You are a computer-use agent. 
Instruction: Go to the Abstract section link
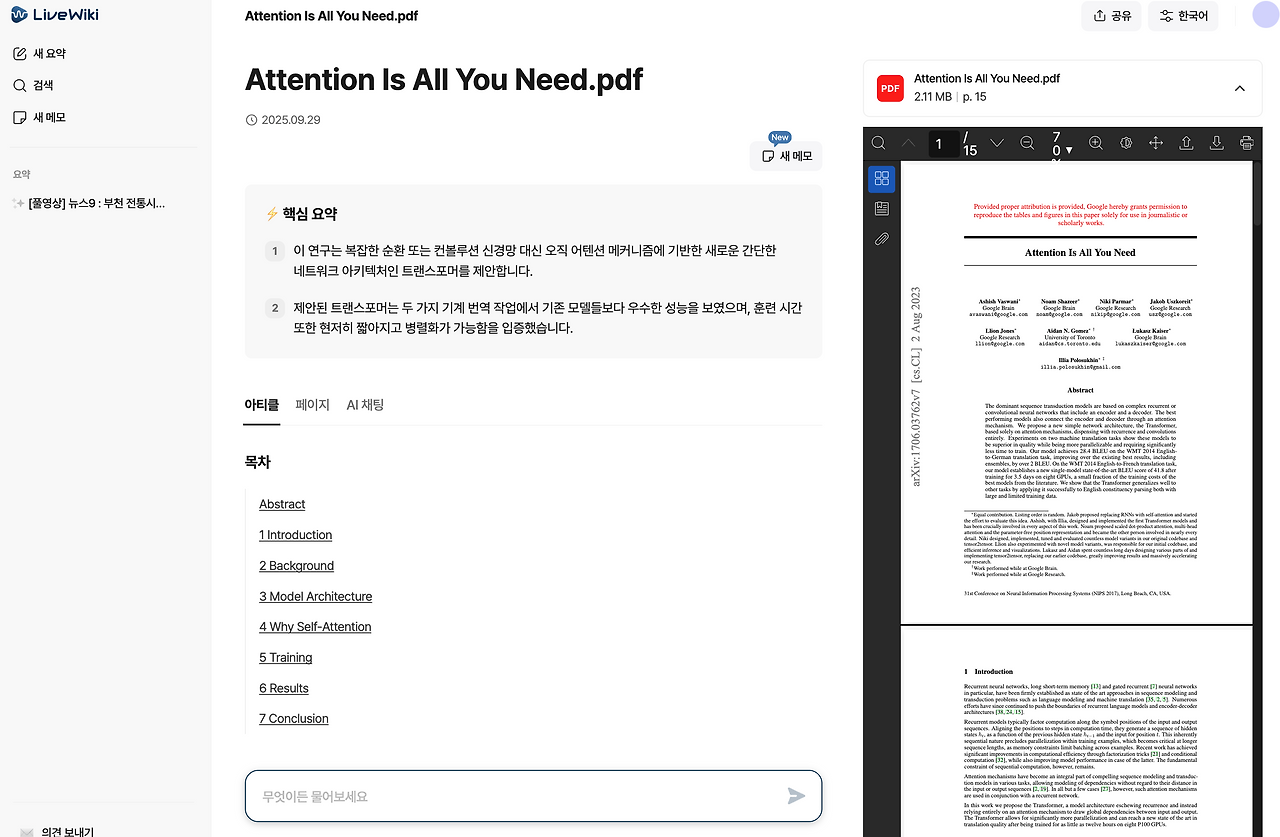click(x=282, y=504)
